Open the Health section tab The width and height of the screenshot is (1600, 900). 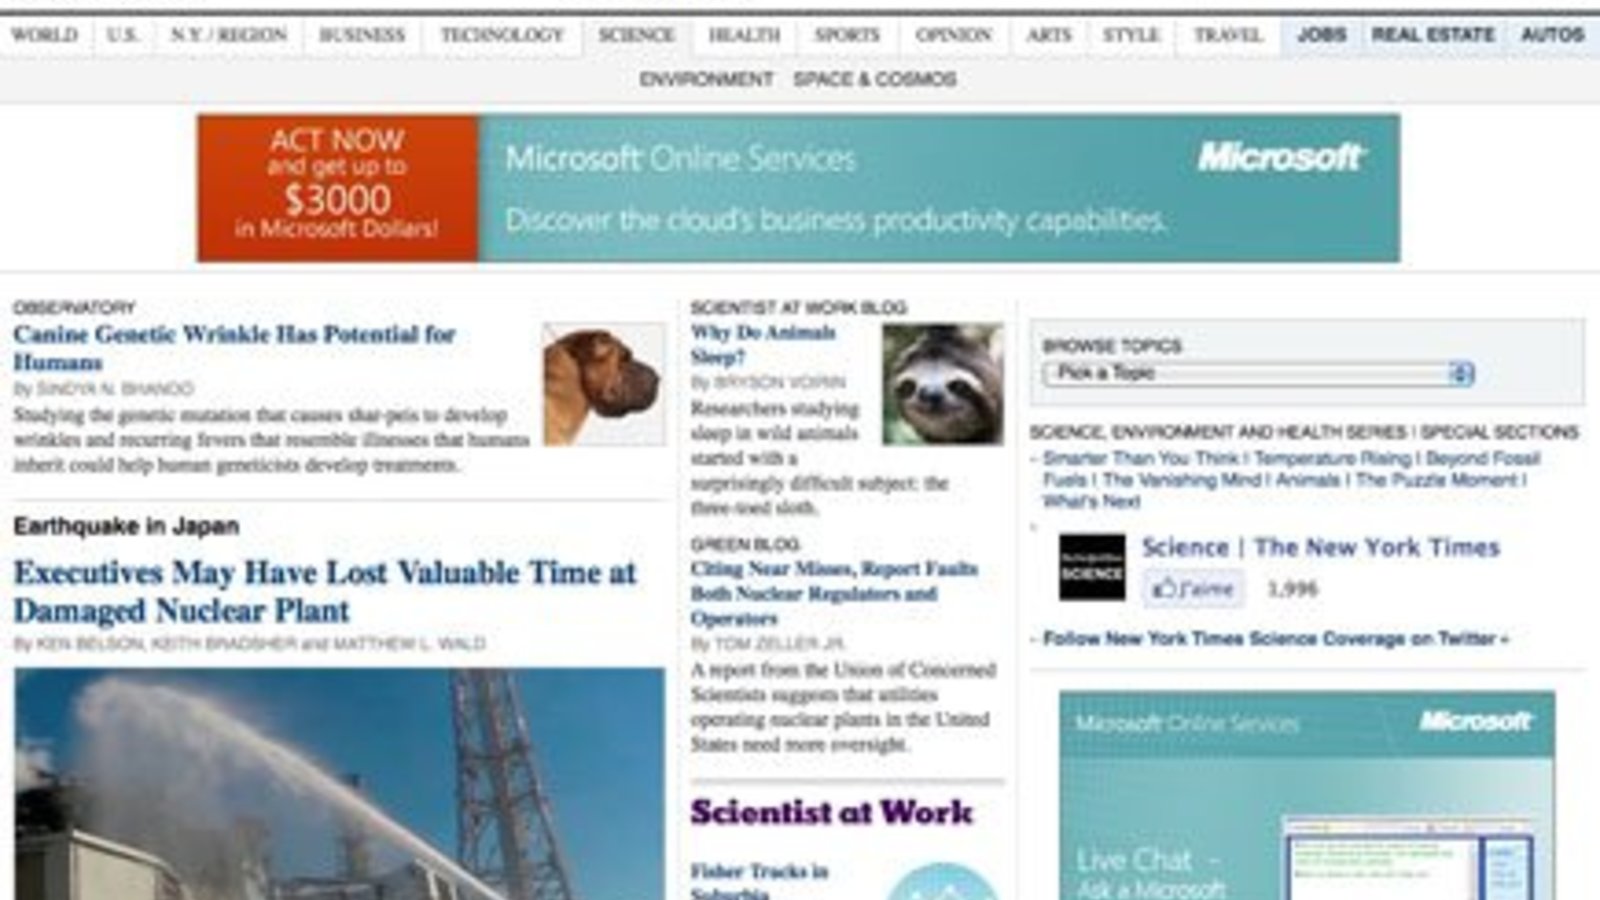click(744, 35)
